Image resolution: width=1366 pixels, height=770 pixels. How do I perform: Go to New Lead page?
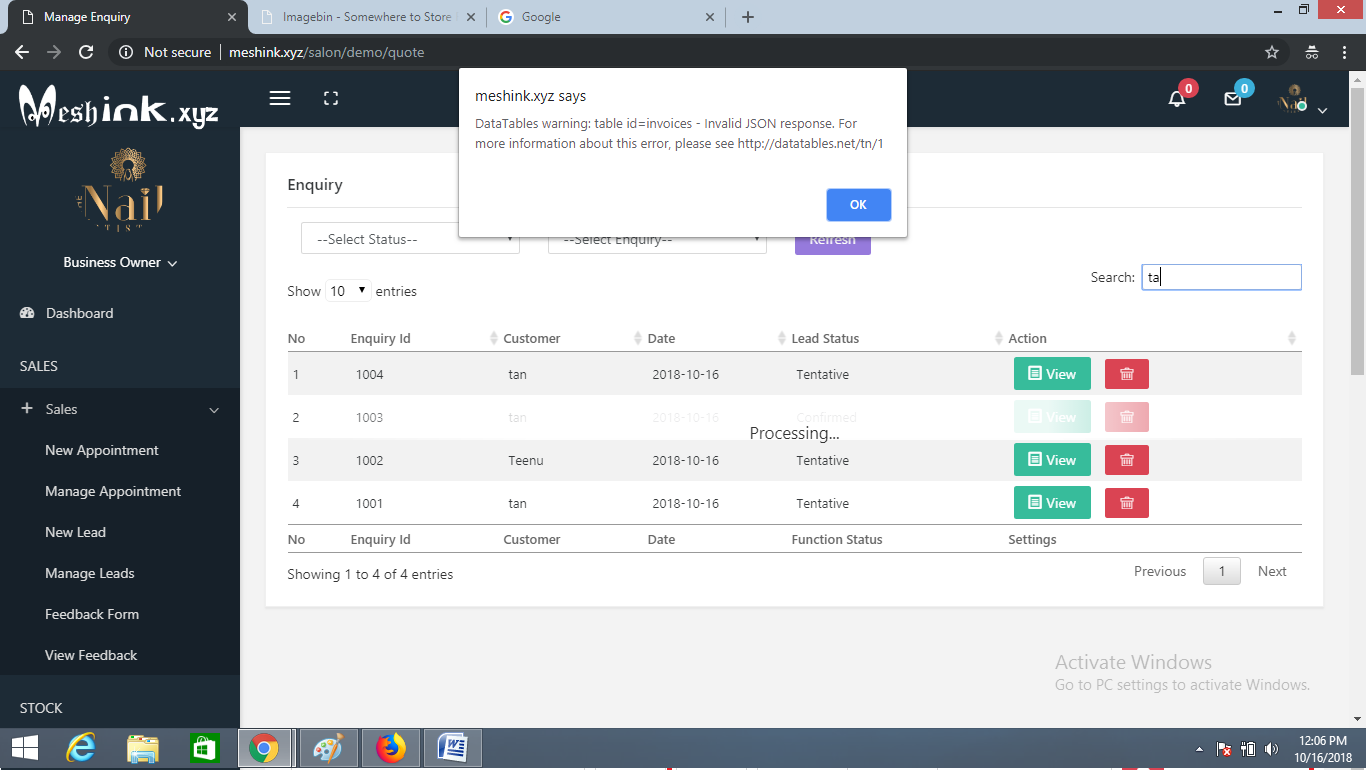(x=75, y=532)
